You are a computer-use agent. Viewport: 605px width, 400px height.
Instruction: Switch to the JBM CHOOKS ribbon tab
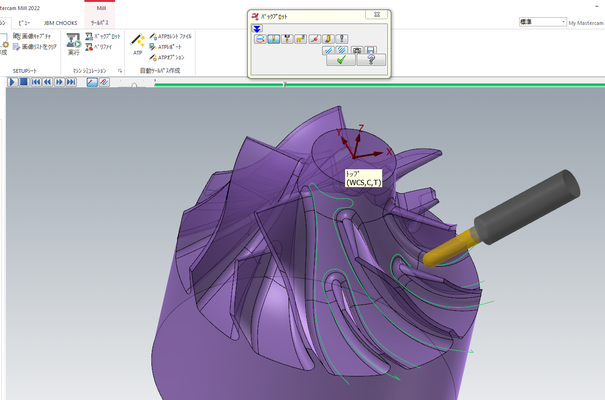point(61,23)
